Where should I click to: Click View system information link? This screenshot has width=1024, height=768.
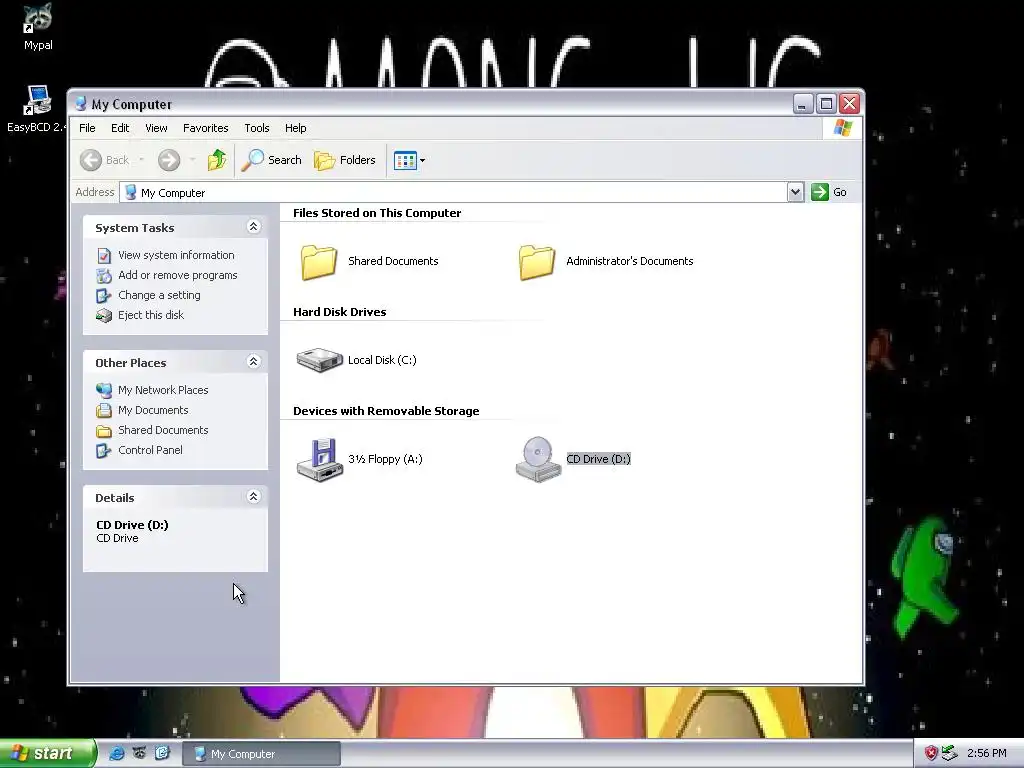coord(176,255)
